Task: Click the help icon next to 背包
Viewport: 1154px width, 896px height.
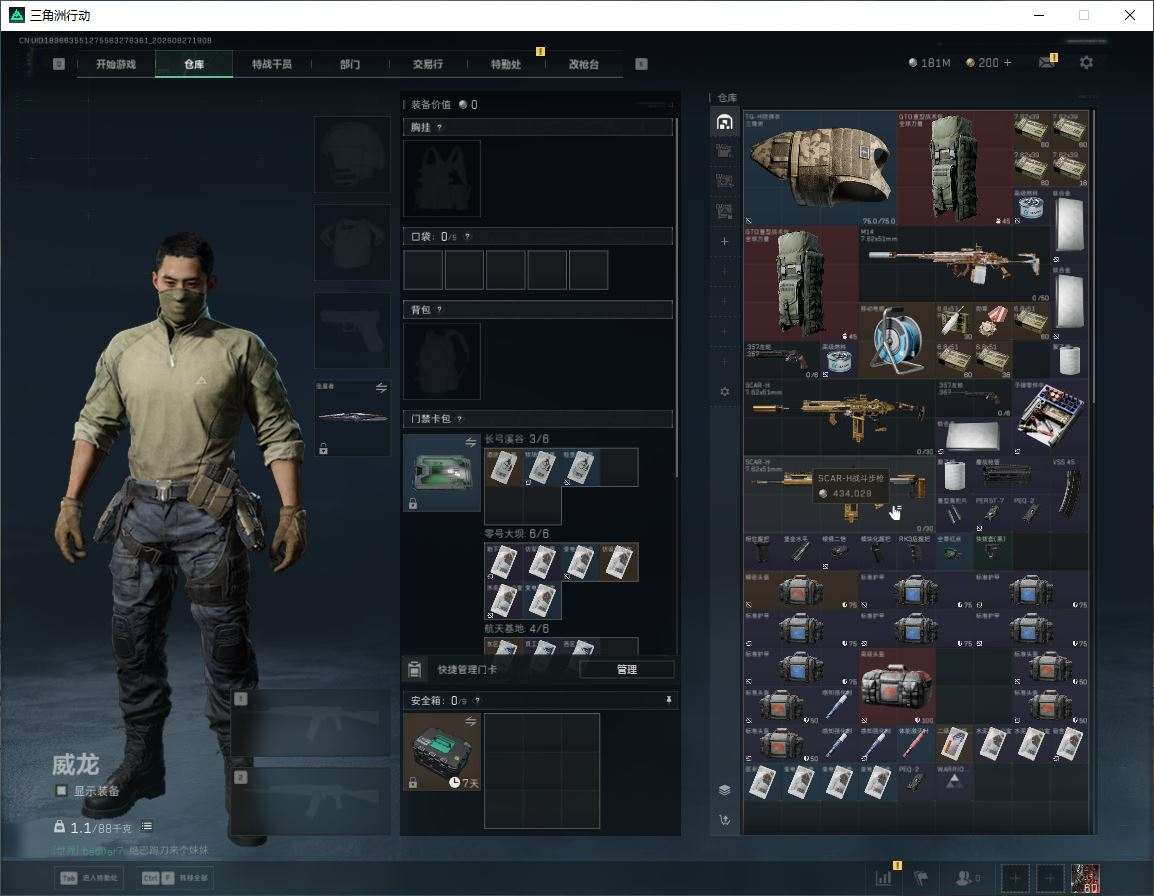Action: point(439,309)
